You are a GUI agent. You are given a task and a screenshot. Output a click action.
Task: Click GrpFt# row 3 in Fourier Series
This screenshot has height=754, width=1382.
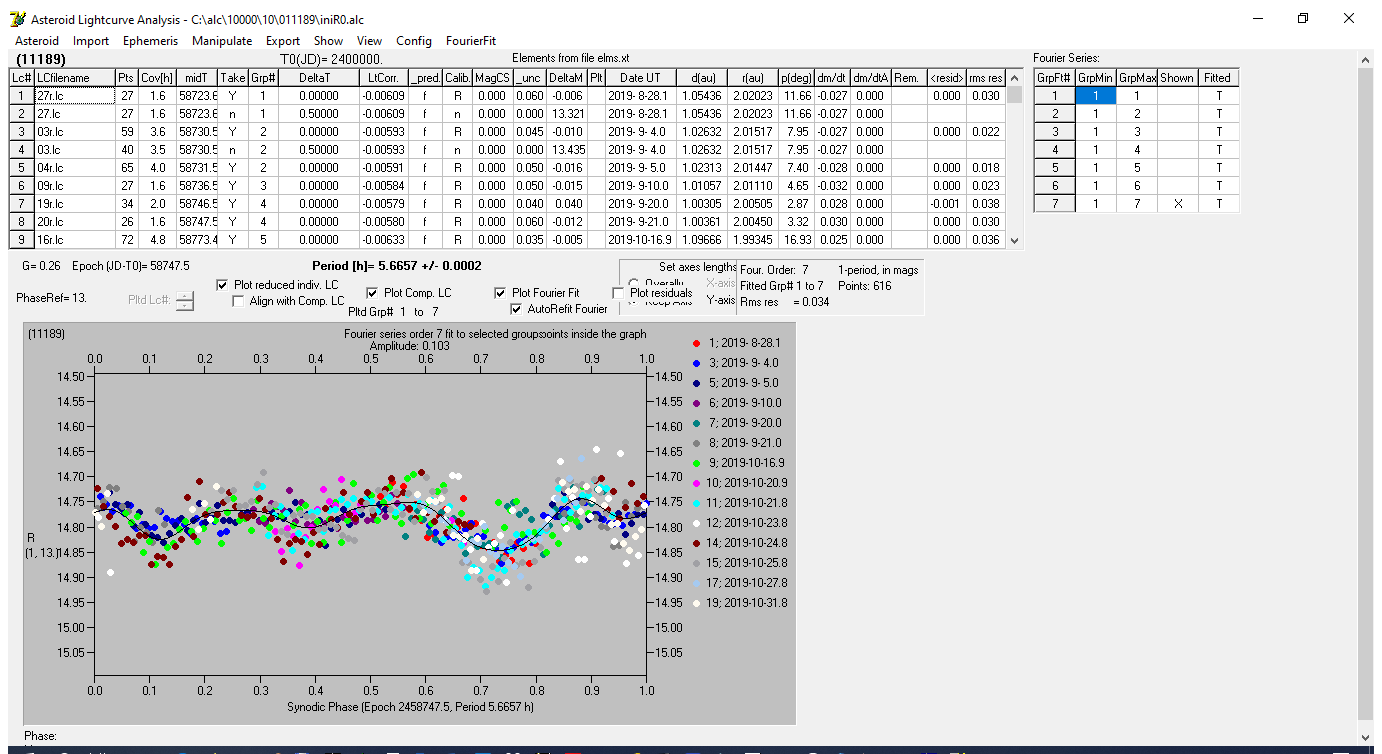point(1054,132)
